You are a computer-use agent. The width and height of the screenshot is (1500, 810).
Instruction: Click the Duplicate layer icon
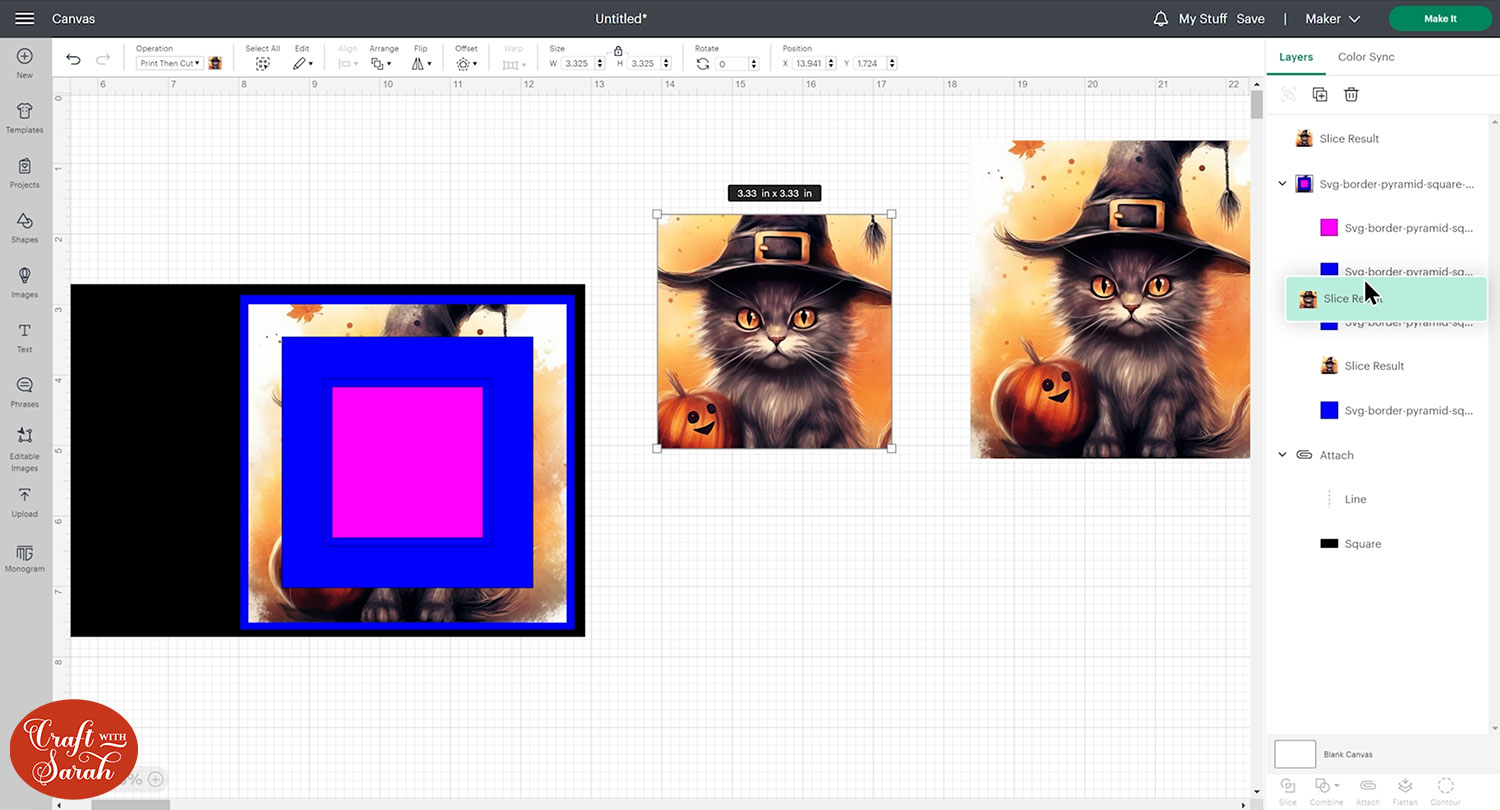pos(1320,94)
